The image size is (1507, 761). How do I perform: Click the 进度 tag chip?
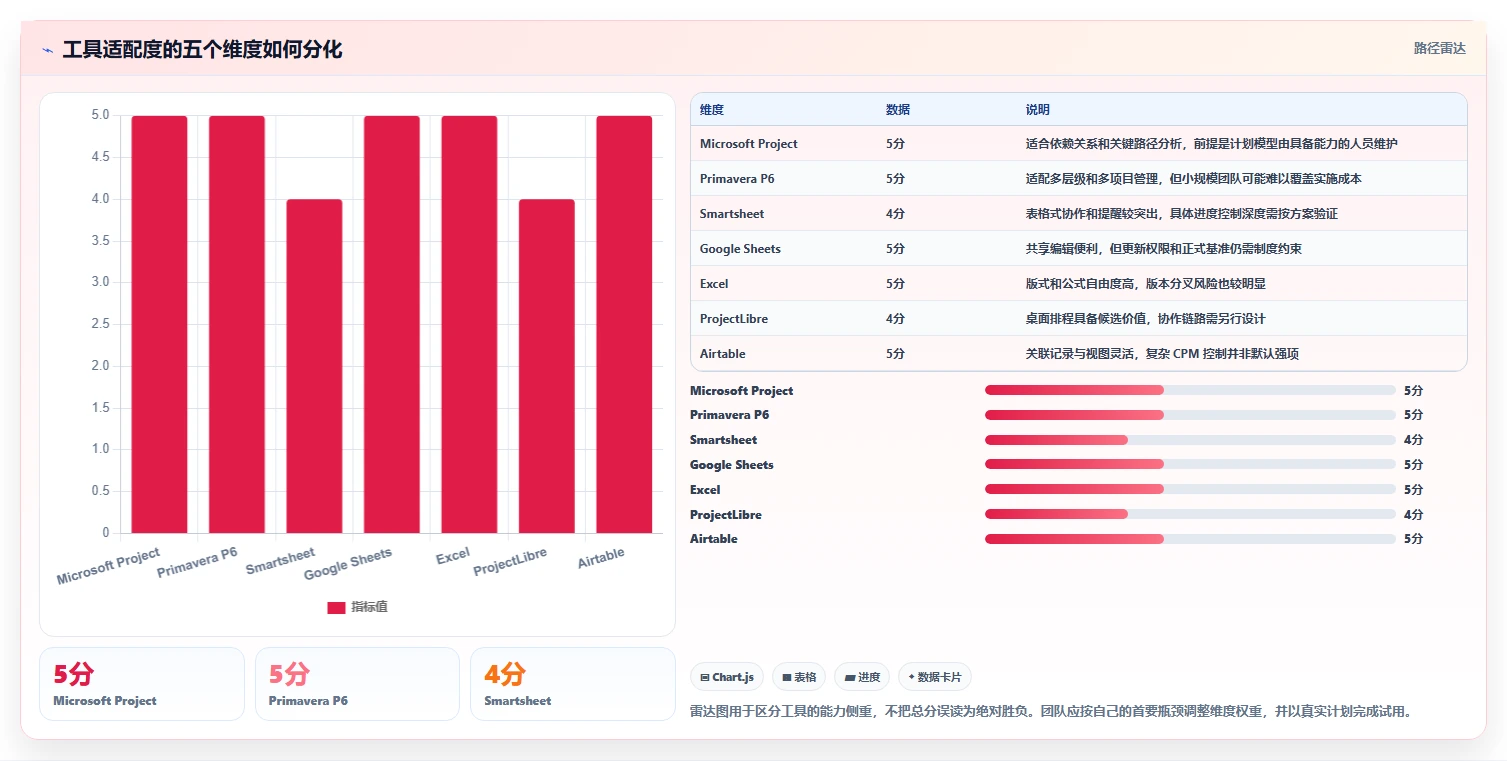(x=862, y=677)
